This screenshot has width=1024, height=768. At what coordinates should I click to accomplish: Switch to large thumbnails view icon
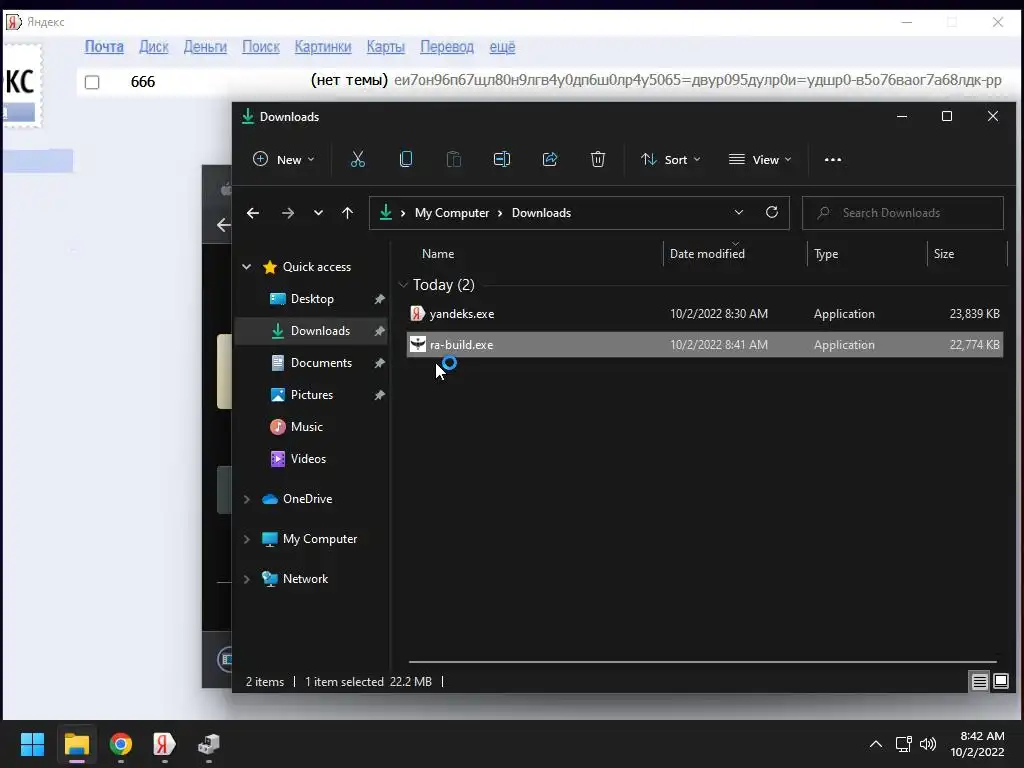1000,682
